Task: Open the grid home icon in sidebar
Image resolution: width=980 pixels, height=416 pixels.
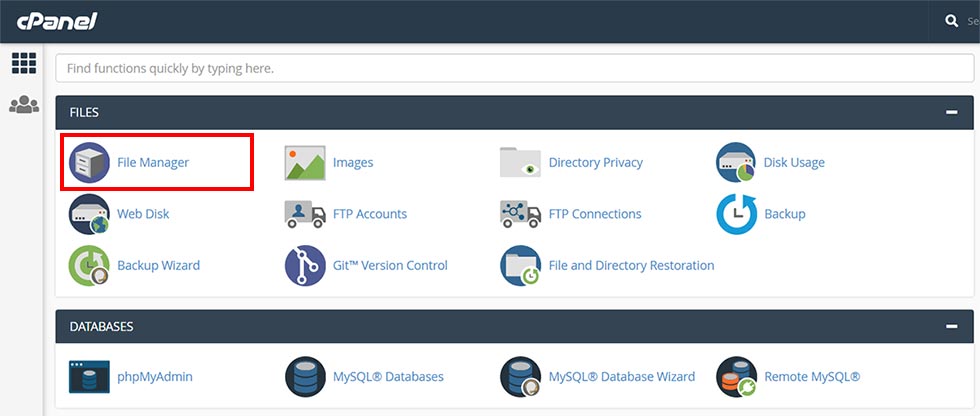Action: pos(24,63)
